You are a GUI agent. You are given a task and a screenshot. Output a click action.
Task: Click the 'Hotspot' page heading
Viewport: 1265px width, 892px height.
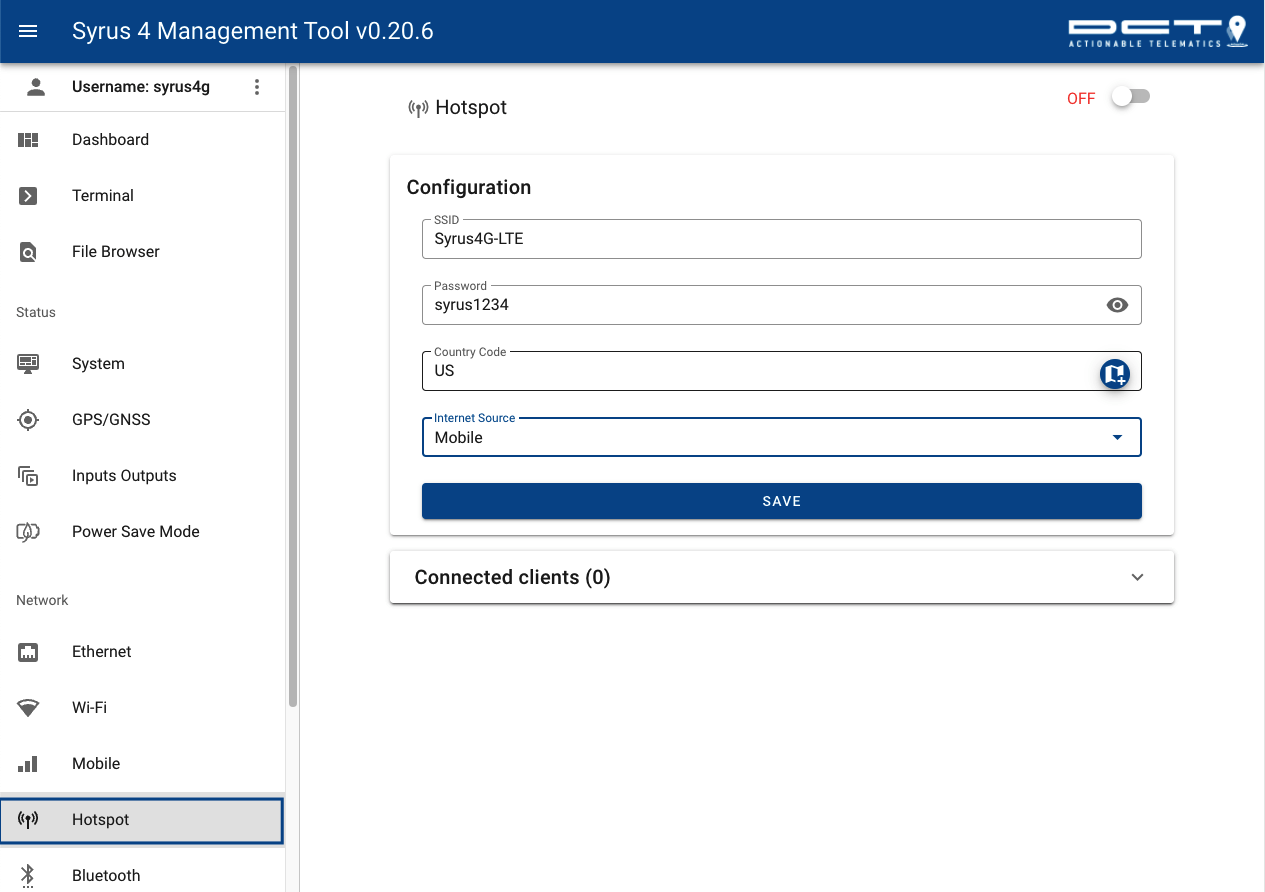pyautogui.click(x=471, y=107)
